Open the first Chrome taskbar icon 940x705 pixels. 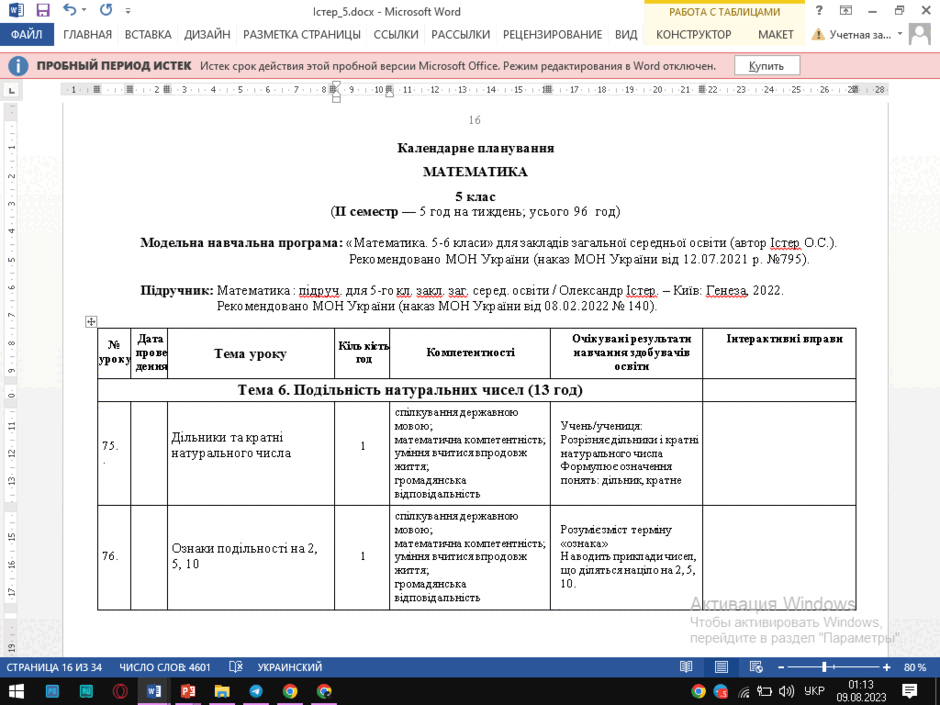(290, 691)
